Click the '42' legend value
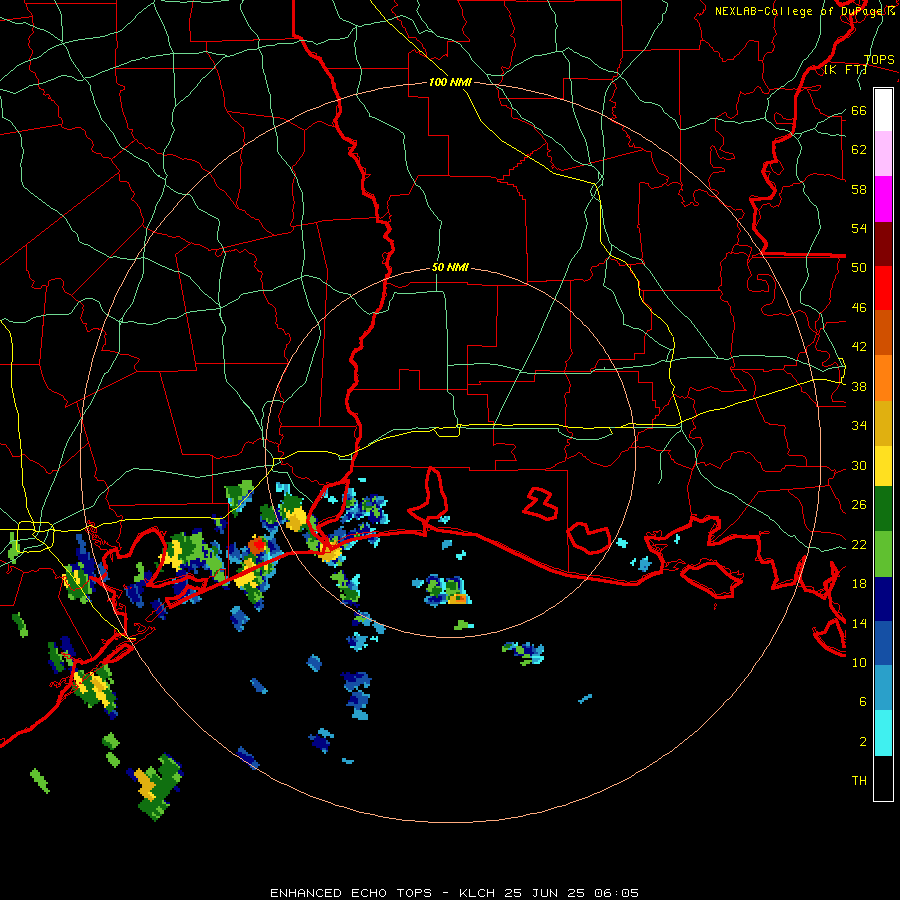 pyautogui.click(x=859, y=347)
